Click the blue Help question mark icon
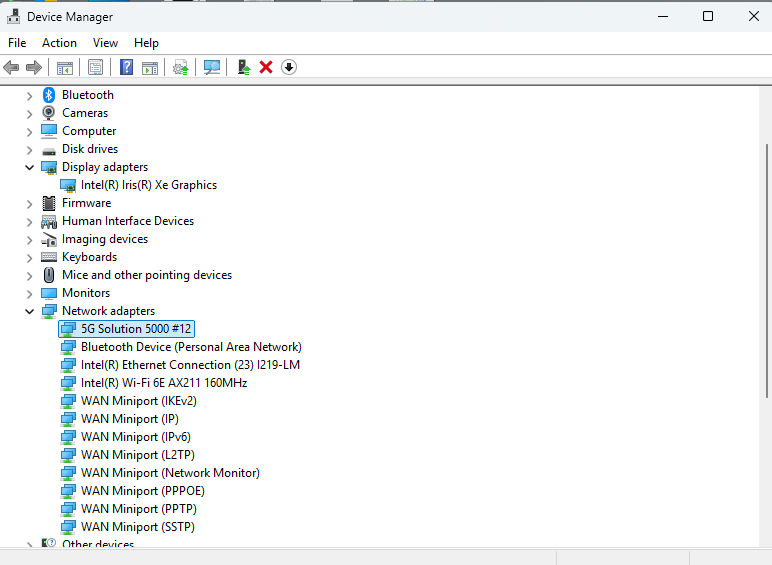 click(x=126, y=67)
